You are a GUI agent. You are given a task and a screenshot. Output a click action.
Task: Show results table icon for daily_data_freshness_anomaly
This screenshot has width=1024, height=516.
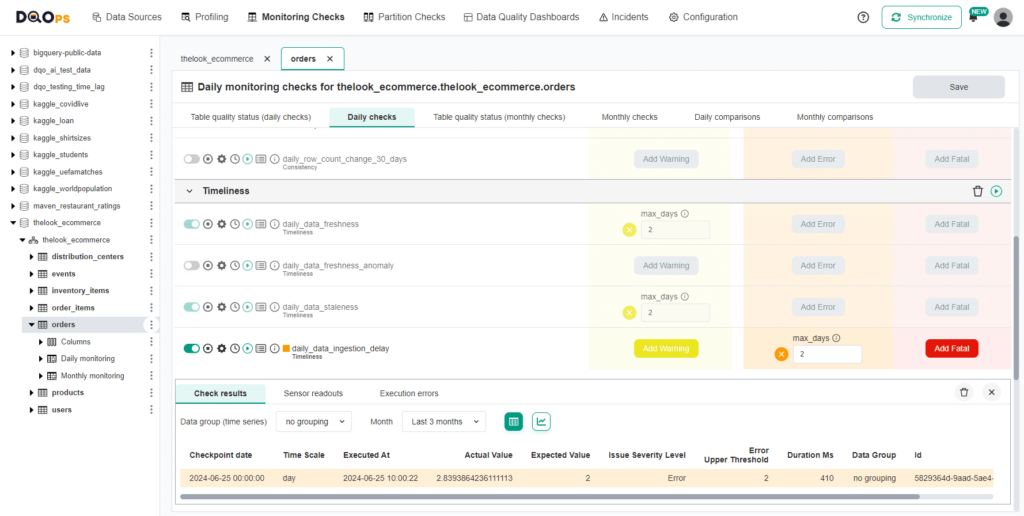(261, 266)
